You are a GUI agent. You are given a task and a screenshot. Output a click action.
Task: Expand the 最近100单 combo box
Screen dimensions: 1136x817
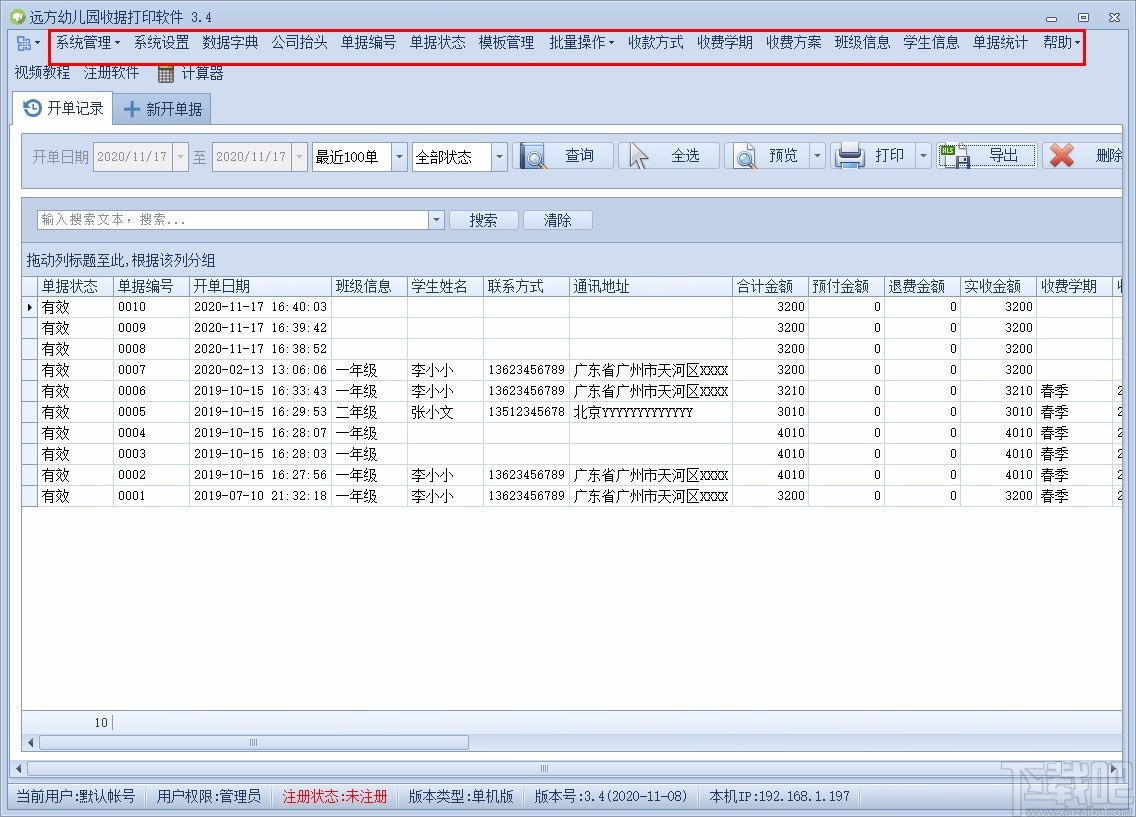coord(399,156)
